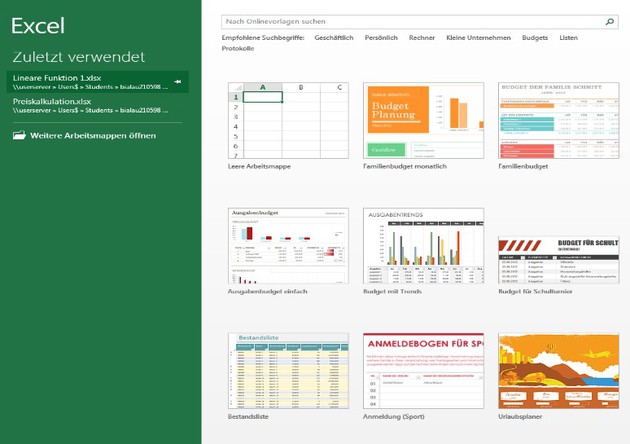Select the suggested search term Protokolle

[x=238, y=49]
